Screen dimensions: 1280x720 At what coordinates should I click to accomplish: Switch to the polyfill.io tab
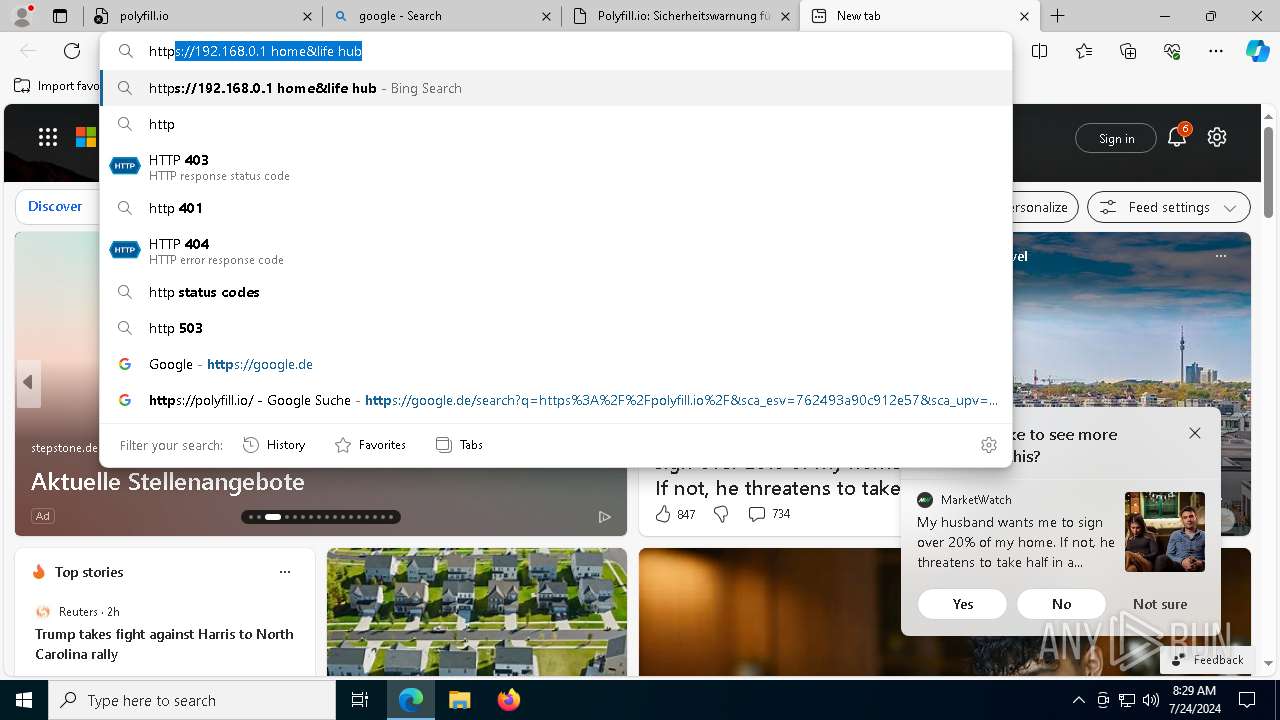click(x=201, y=16)
